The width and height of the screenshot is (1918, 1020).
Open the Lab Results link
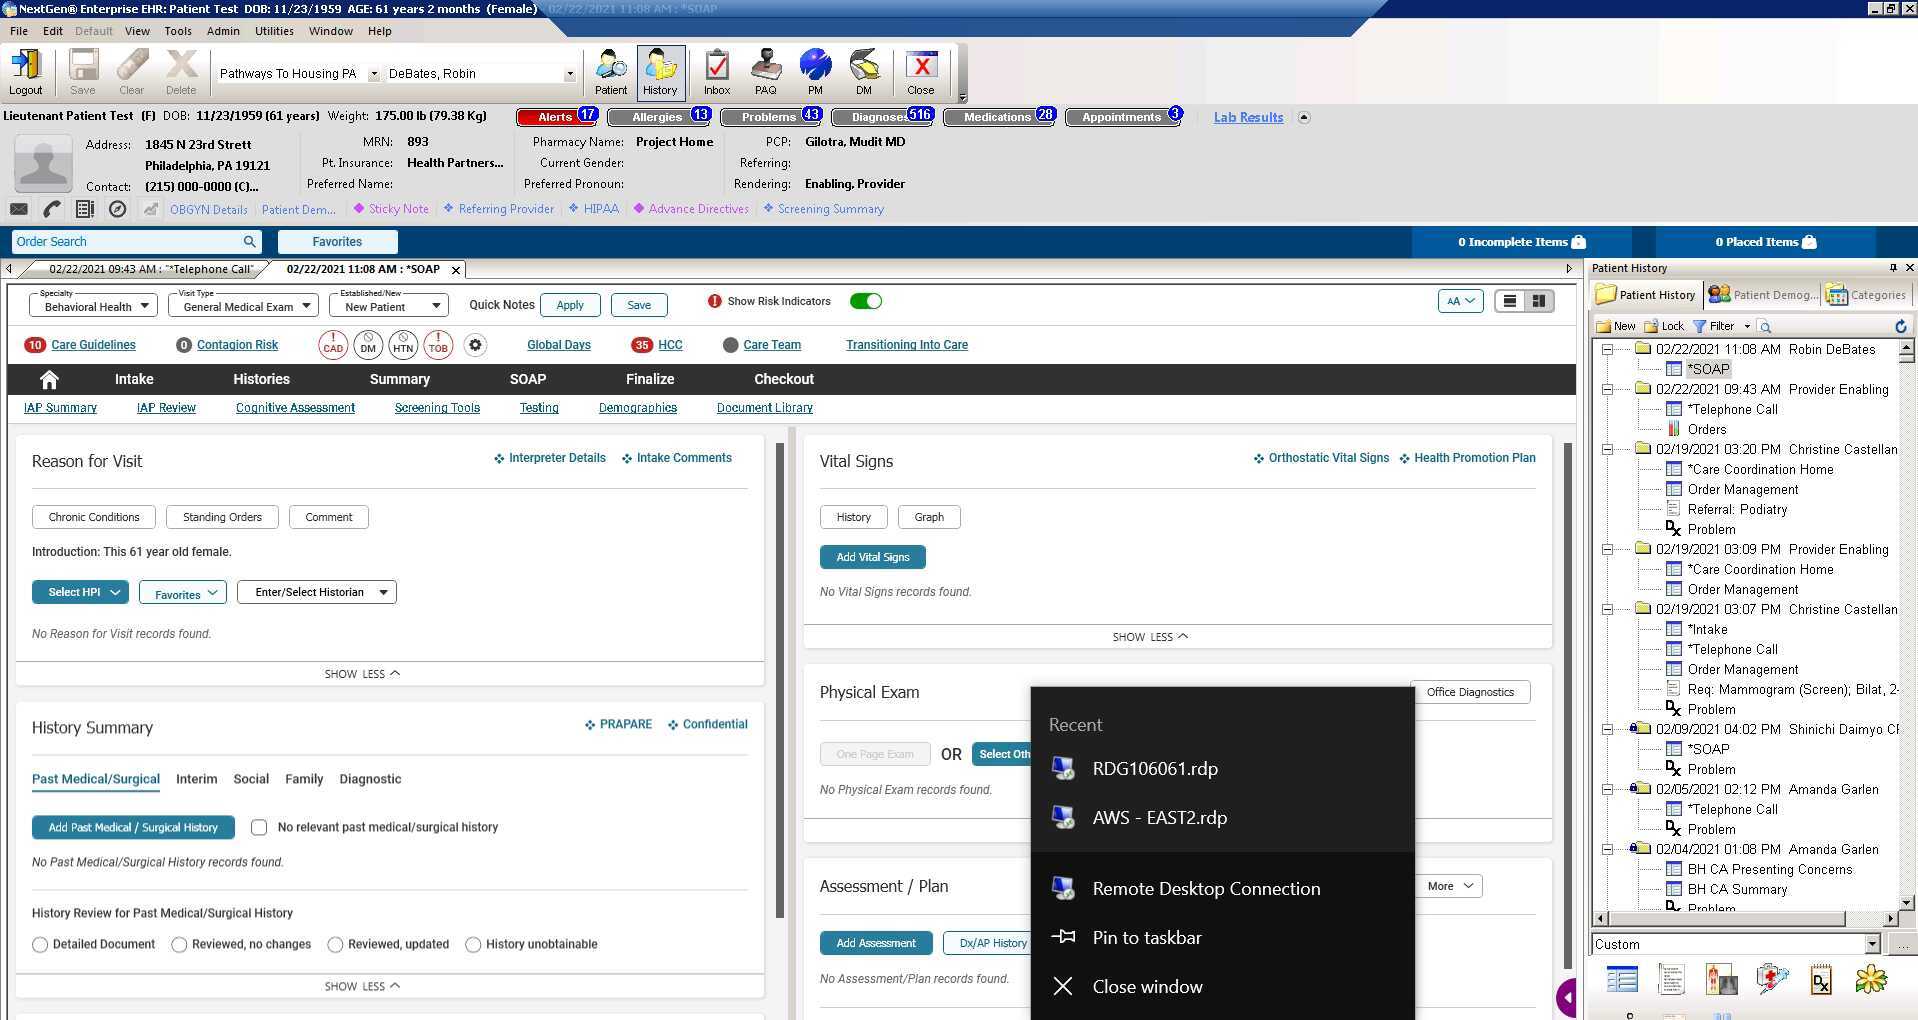[1247, 117]
